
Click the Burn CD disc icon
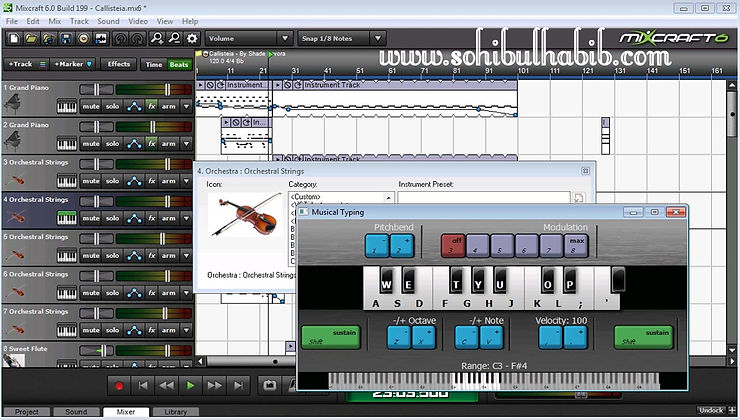click(x=84, y=38)
